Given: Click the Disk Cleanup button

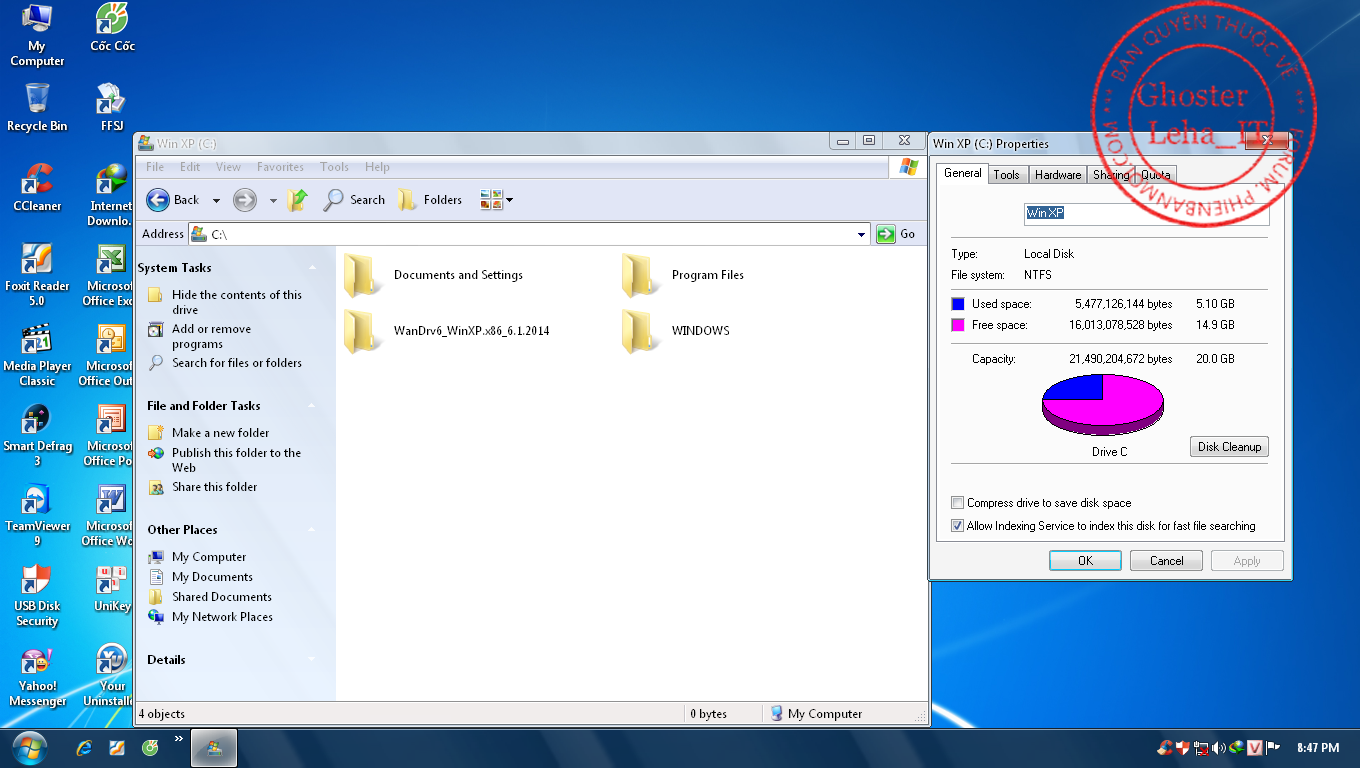Looking at the screenshot, I should click(1229, 447).
